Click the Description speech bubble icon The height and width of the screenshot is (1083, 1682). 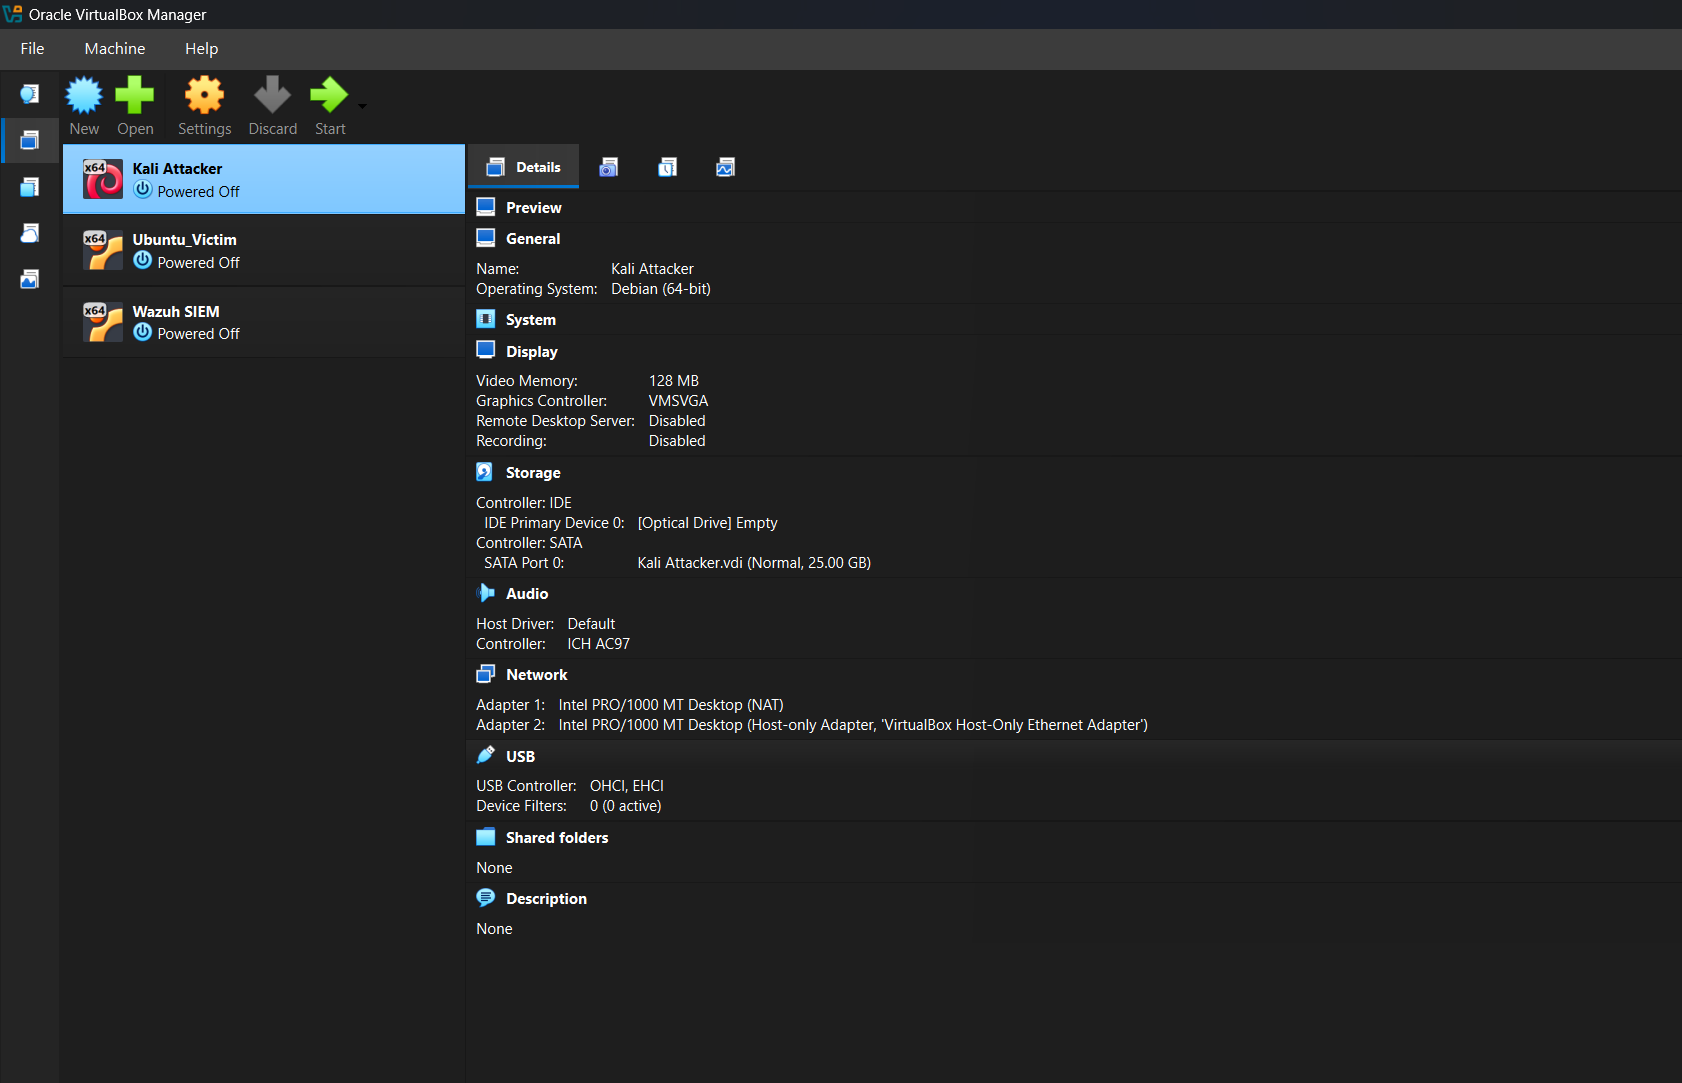pyautogui.click(x=486, y=898)
